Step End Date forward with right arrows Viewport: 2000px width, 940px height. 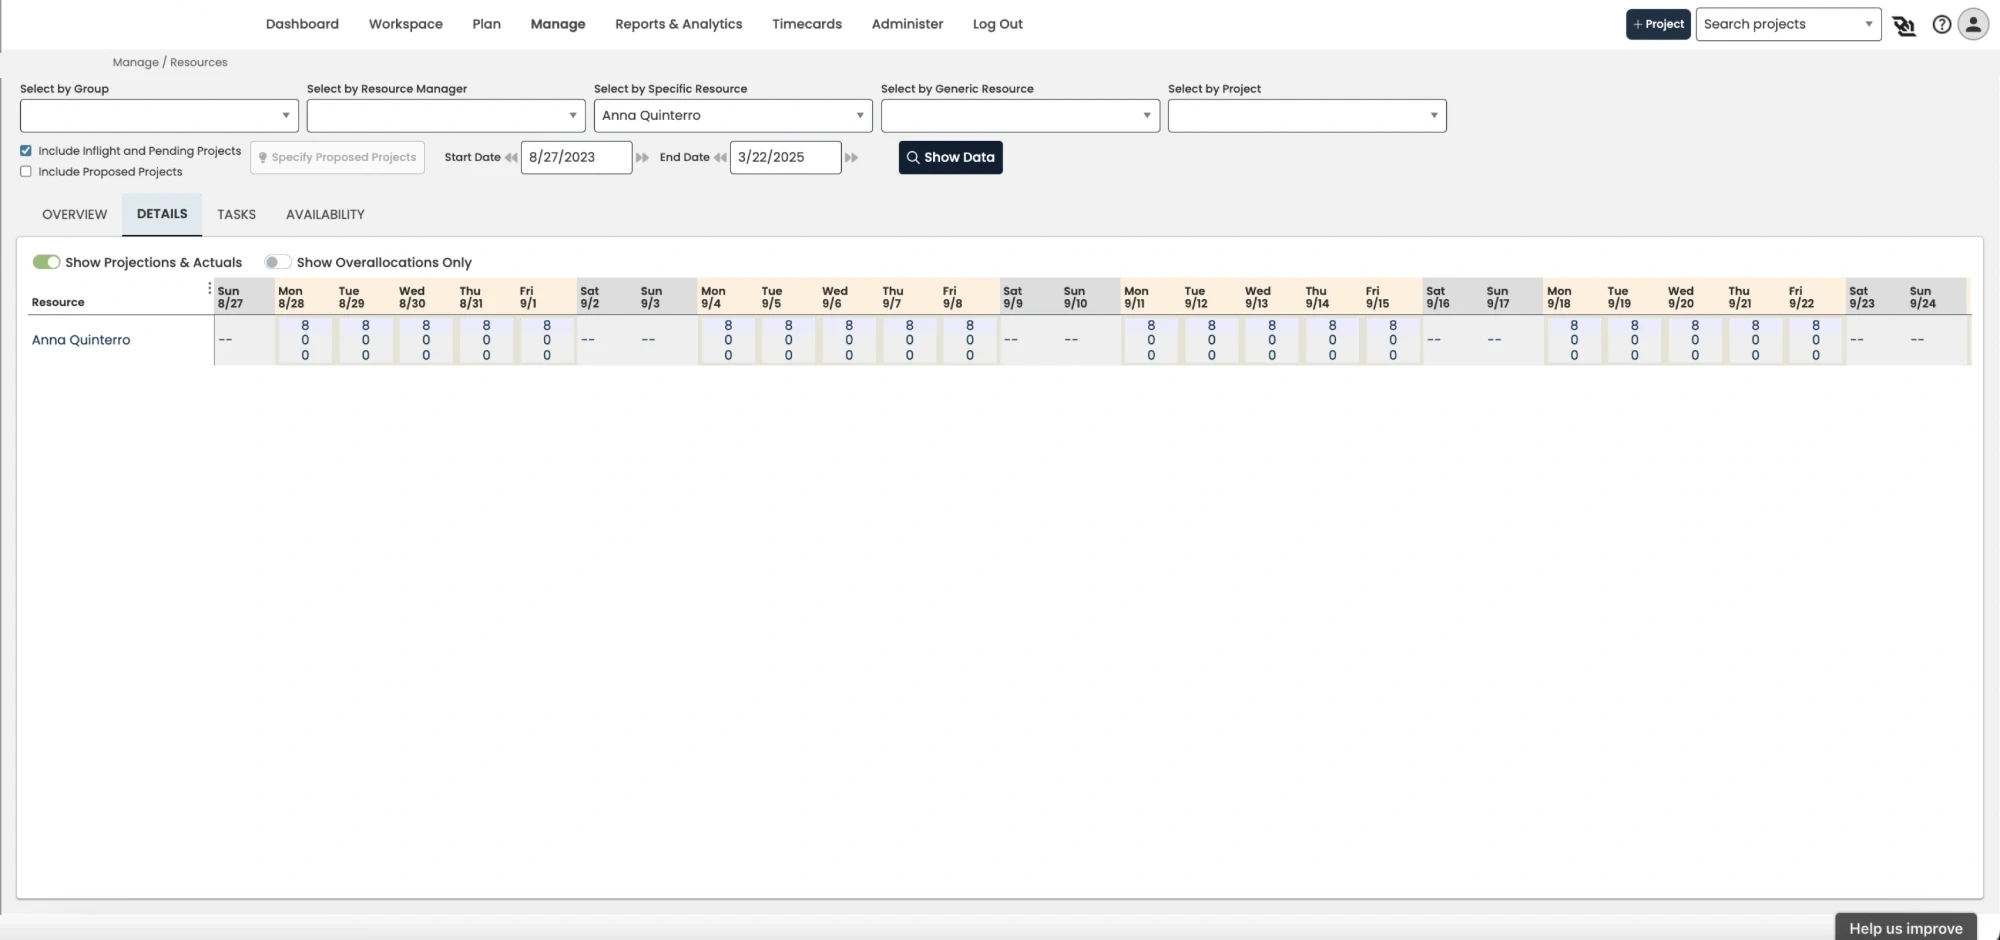point(851,158)
